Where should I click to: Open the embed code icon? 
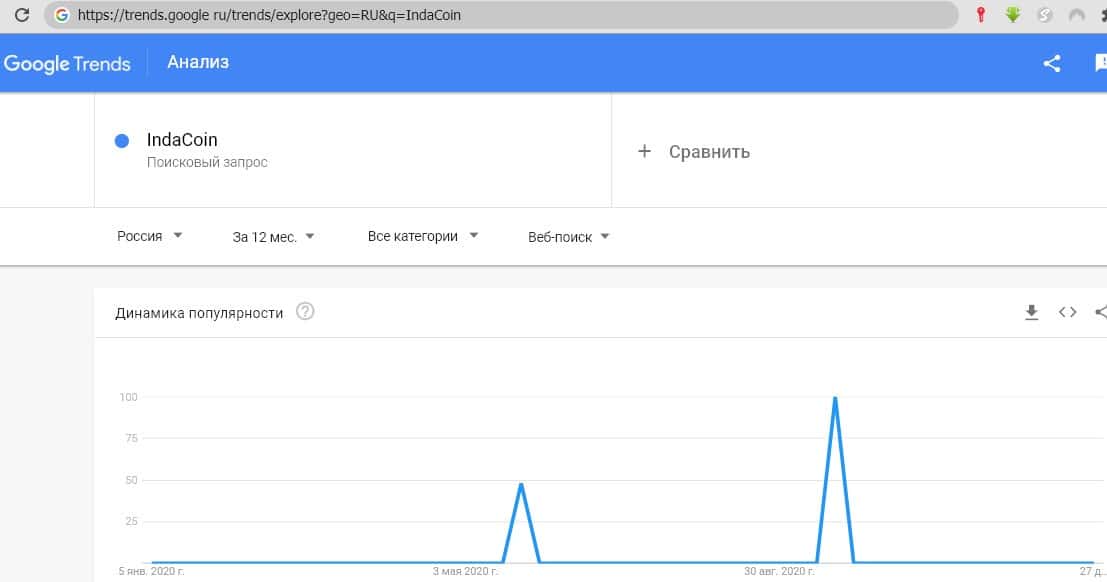click(1067, 311)
